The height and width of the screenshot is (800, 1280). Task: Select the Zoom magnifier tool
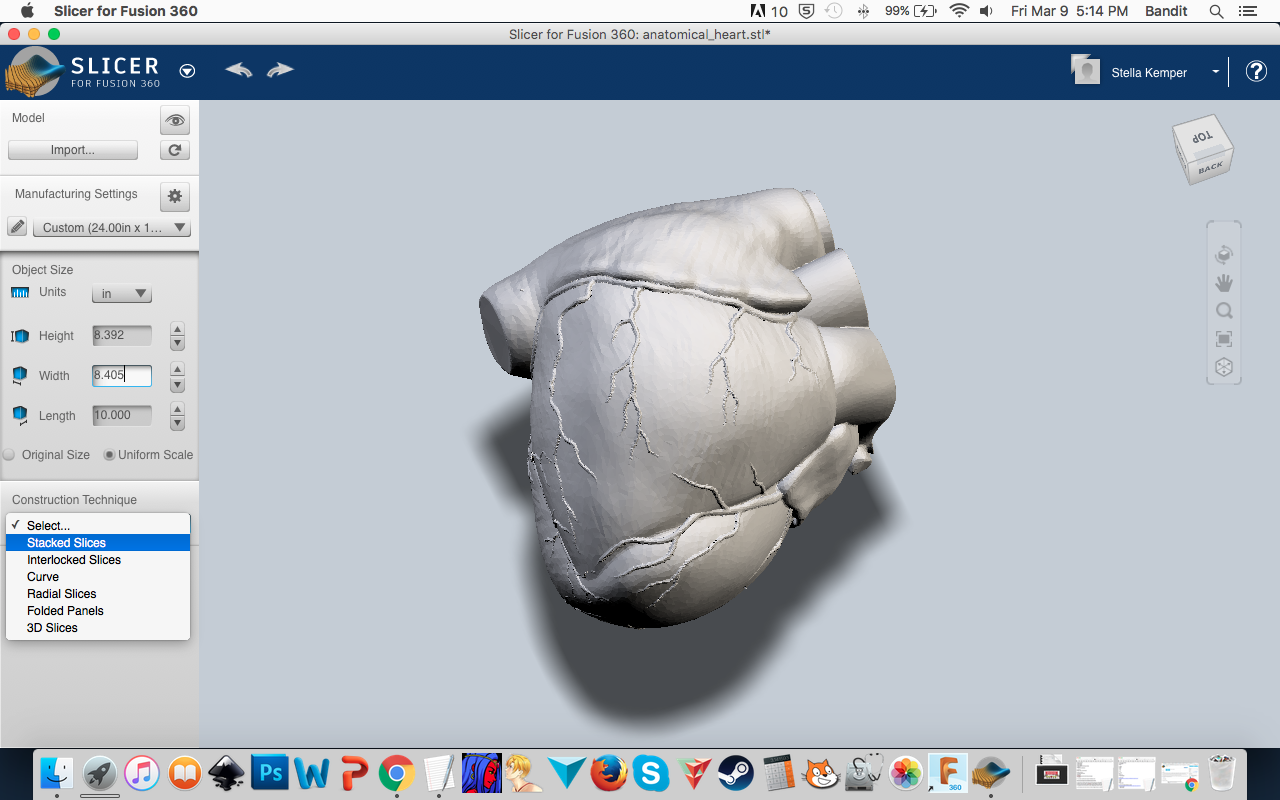pos(1224,311)
